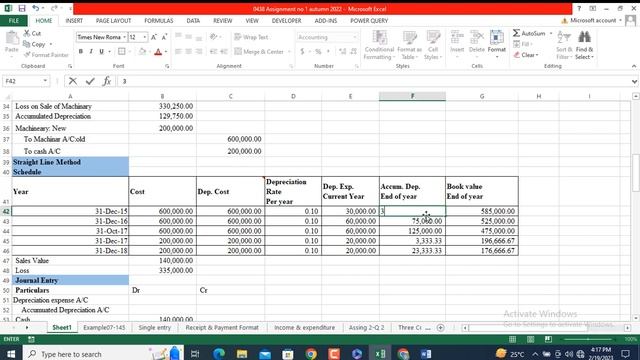Switch to the DATA tab

click(193, 20)
